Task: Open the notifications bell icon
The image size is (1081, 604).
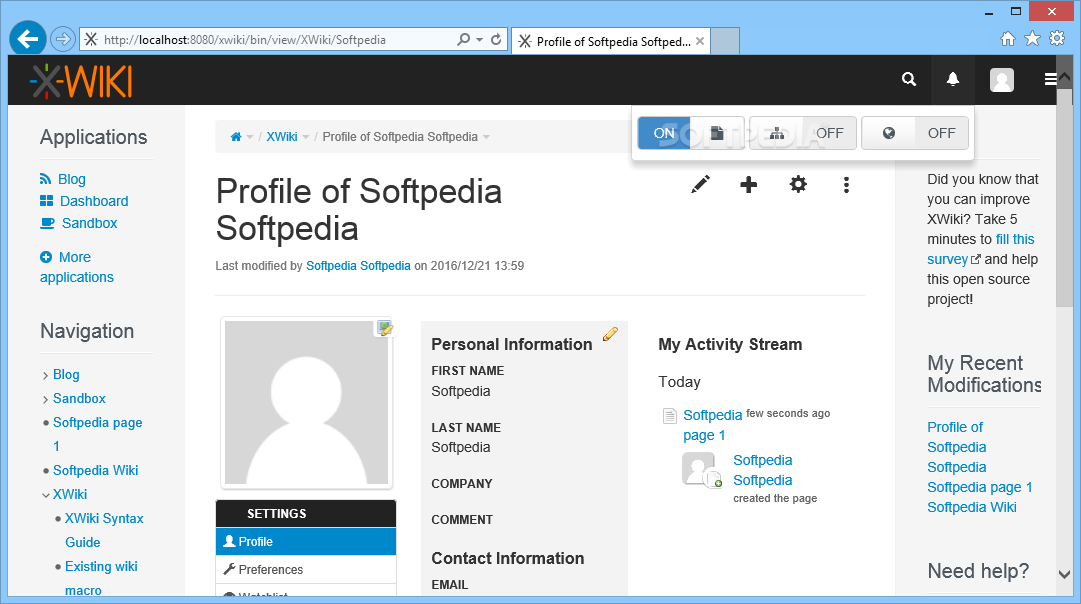Action: (x=952, y=78)
